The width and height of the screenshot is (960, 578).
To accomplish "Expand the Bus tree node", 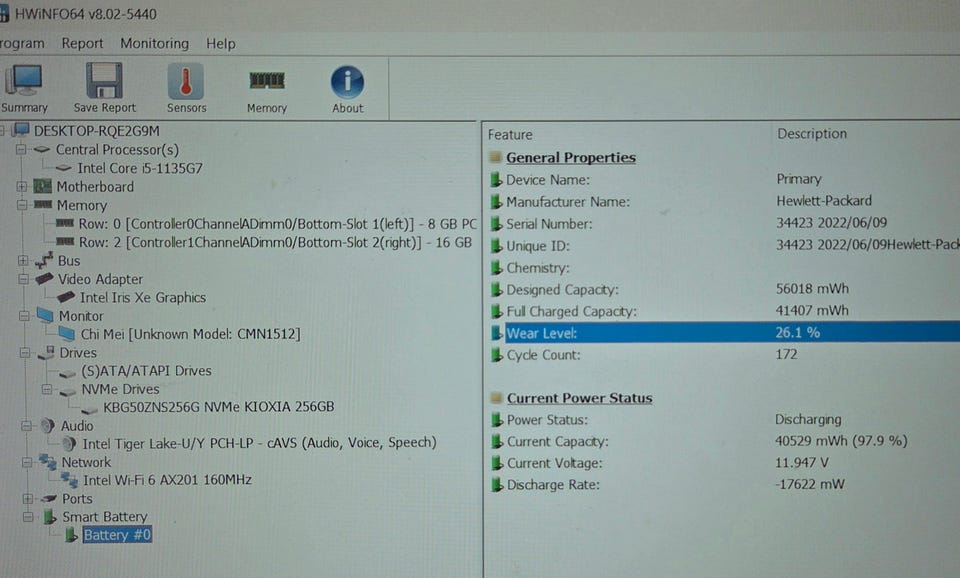I will (23, 260).
